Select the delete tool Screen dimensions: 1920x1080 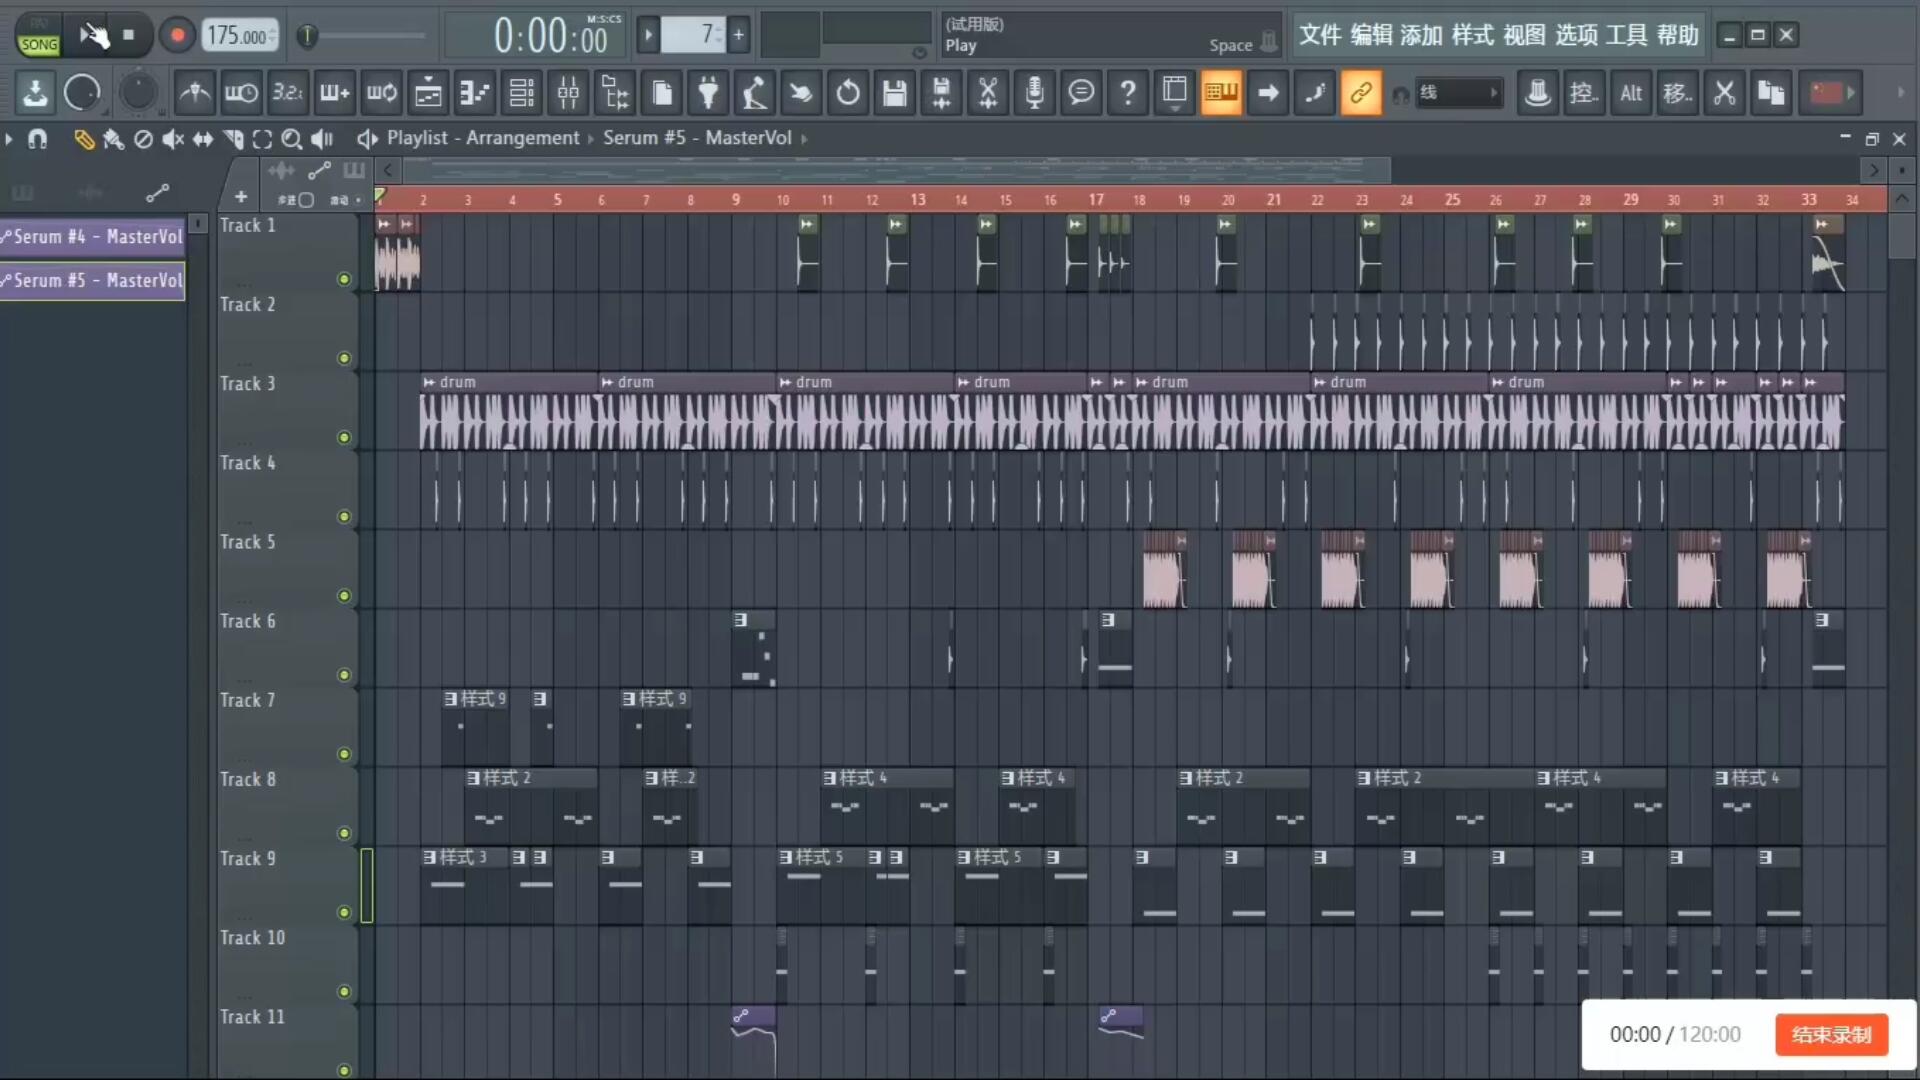pos(143,139)
